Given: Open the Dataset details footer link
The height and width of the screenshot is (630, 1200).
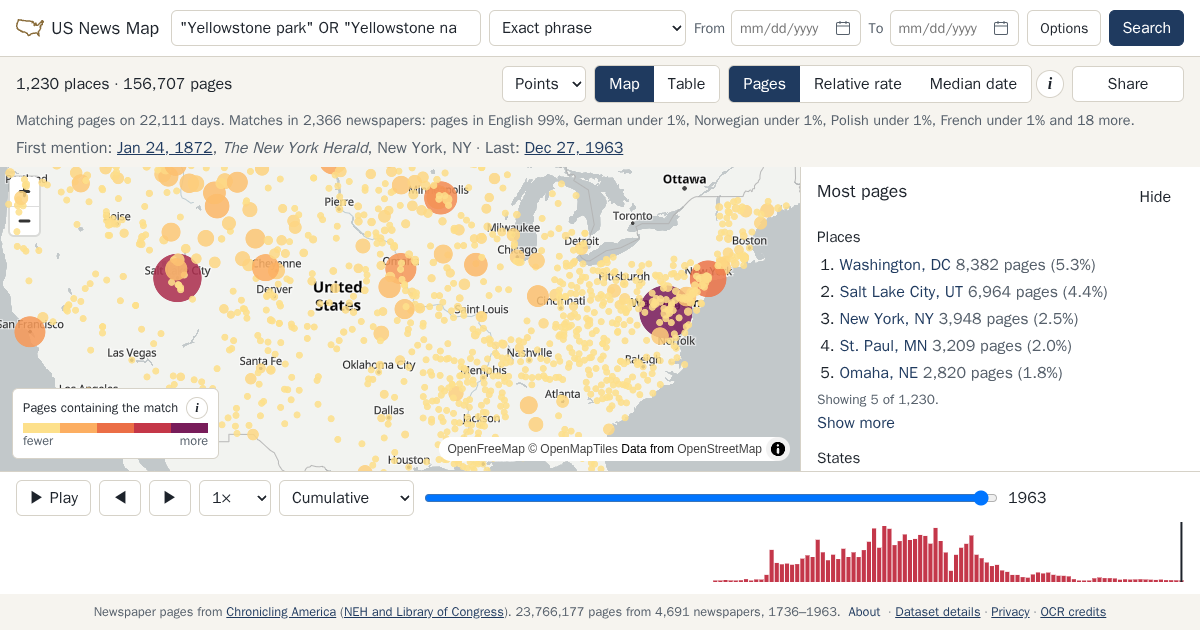Looking at the screenshot, I should coord(938,612).
